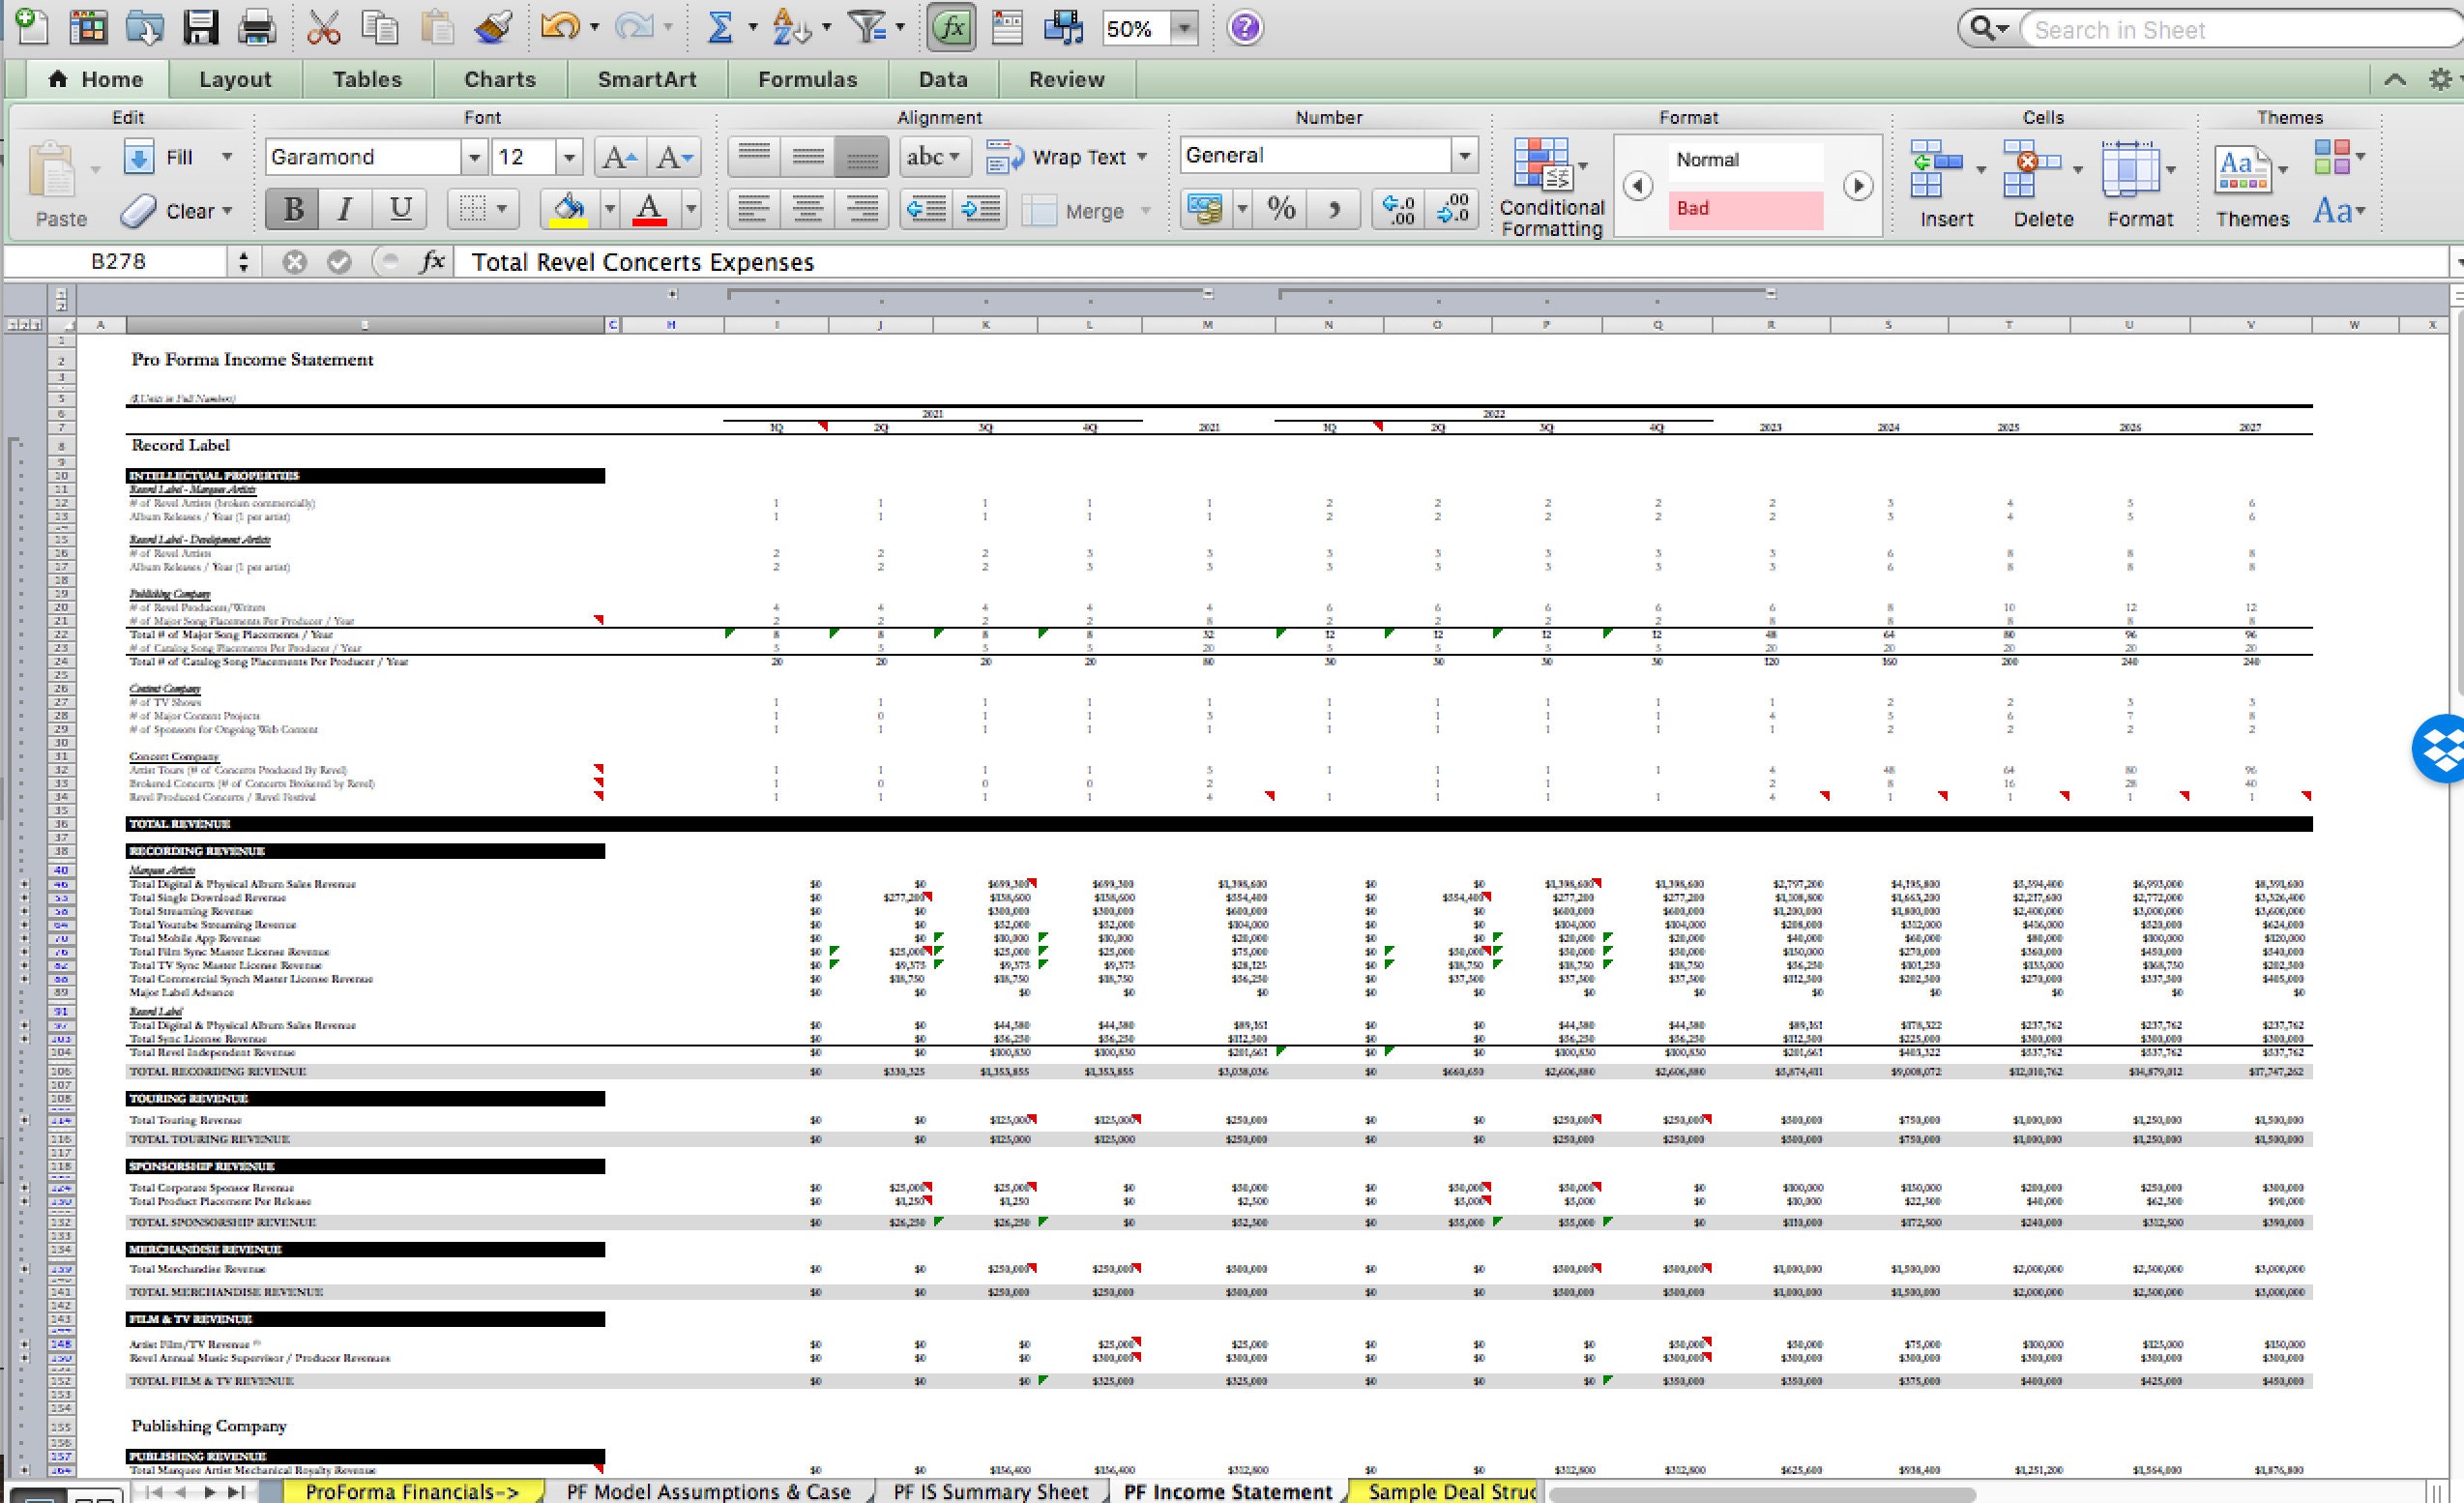Open the zoom level dropdown
This screenshot has height=1503, width=2464.
1185,28
